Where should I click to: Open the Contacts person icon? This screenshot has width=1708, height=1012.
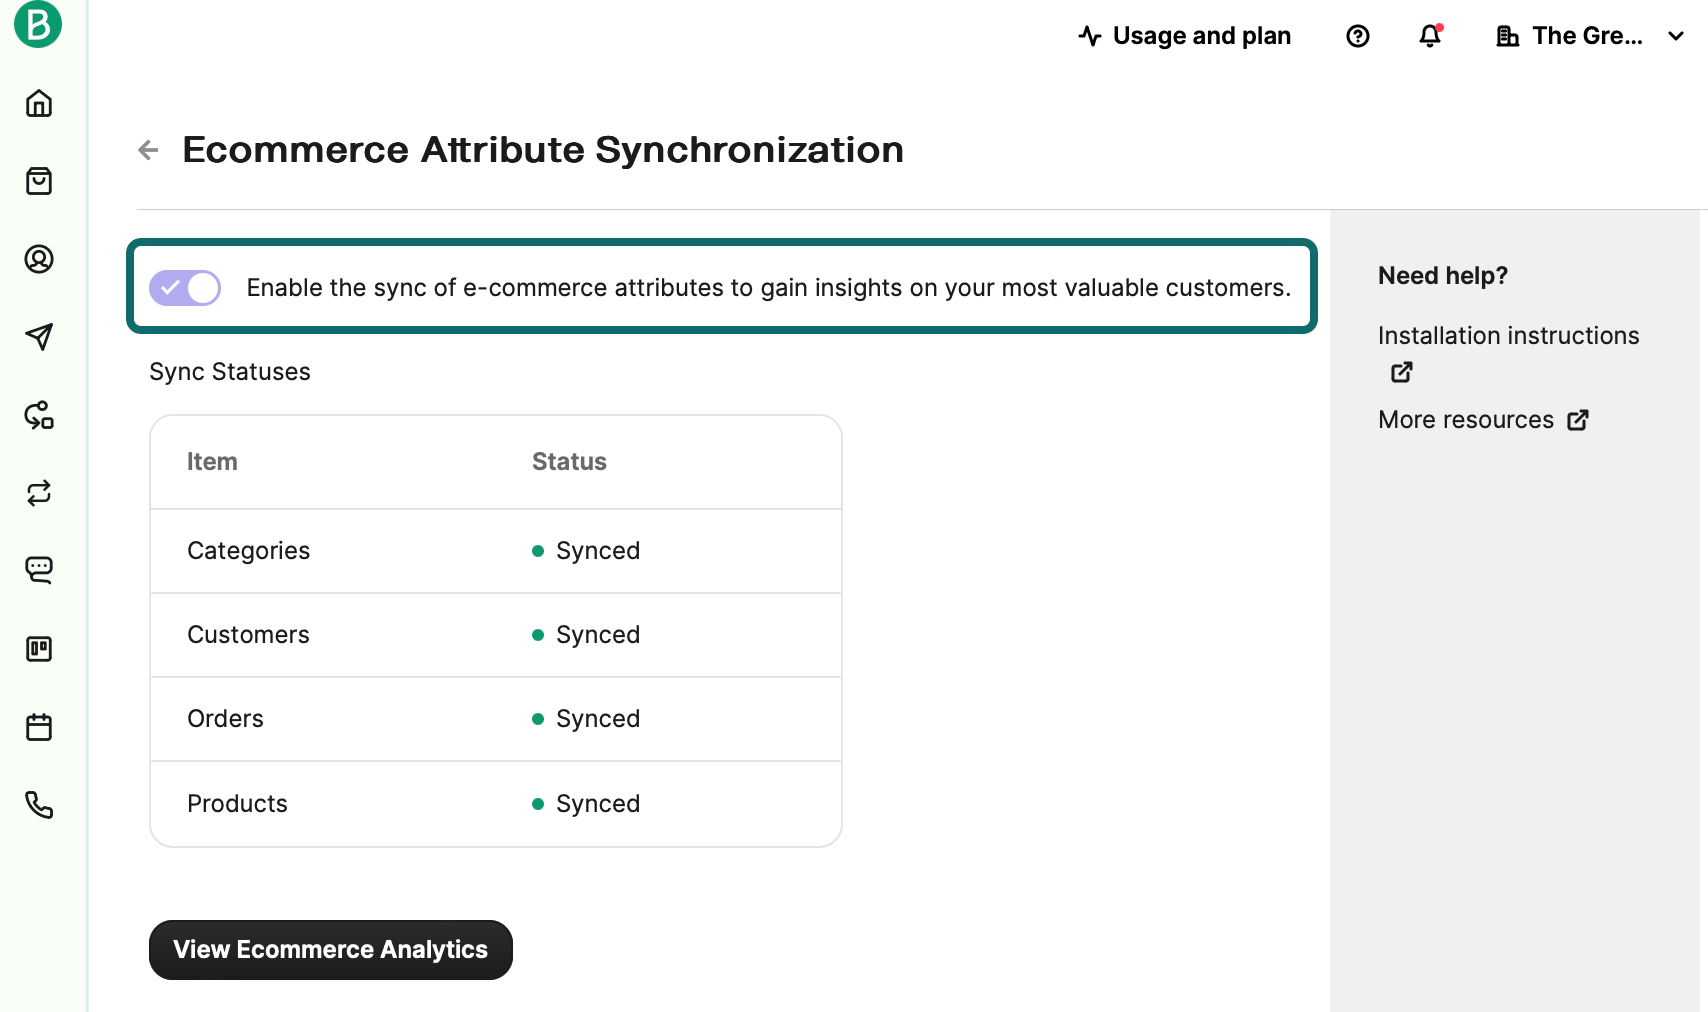pyautogui.click(x=39, y=259)
